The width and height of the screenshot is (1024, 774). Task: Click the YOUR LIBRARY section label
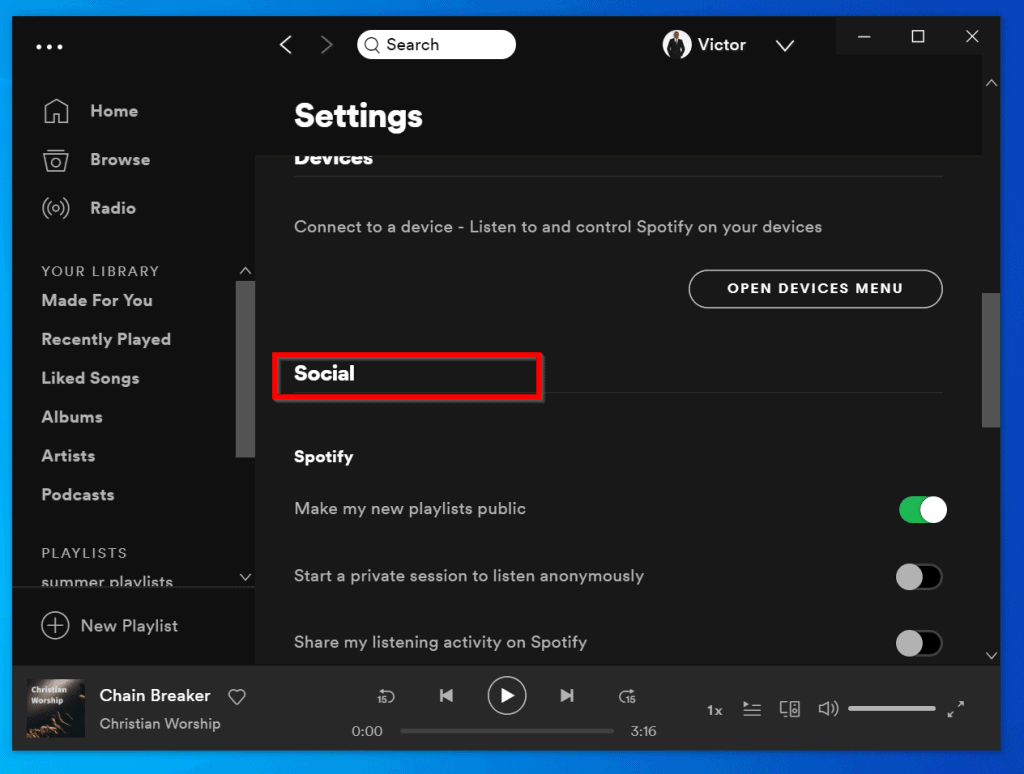point(100,272)
